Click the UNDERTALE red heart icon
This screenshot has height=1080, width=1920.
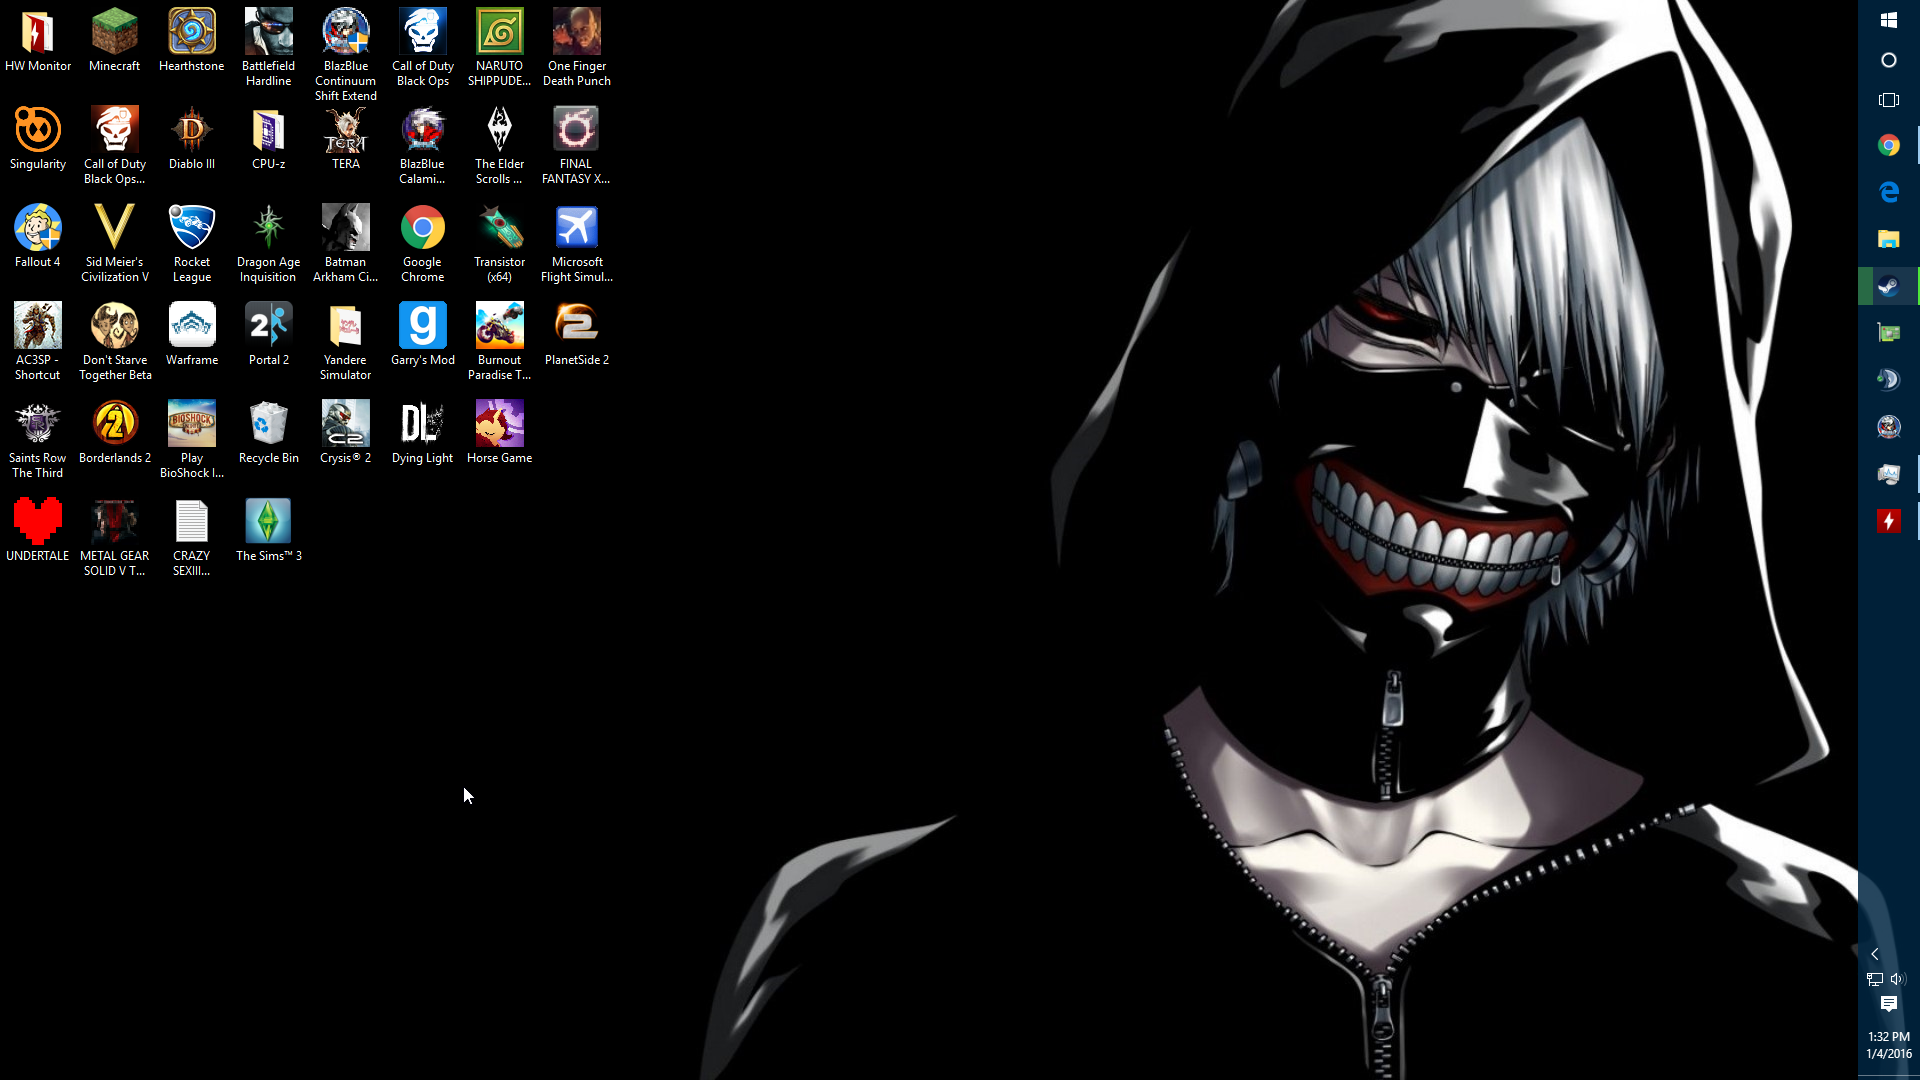click(38, 522)
